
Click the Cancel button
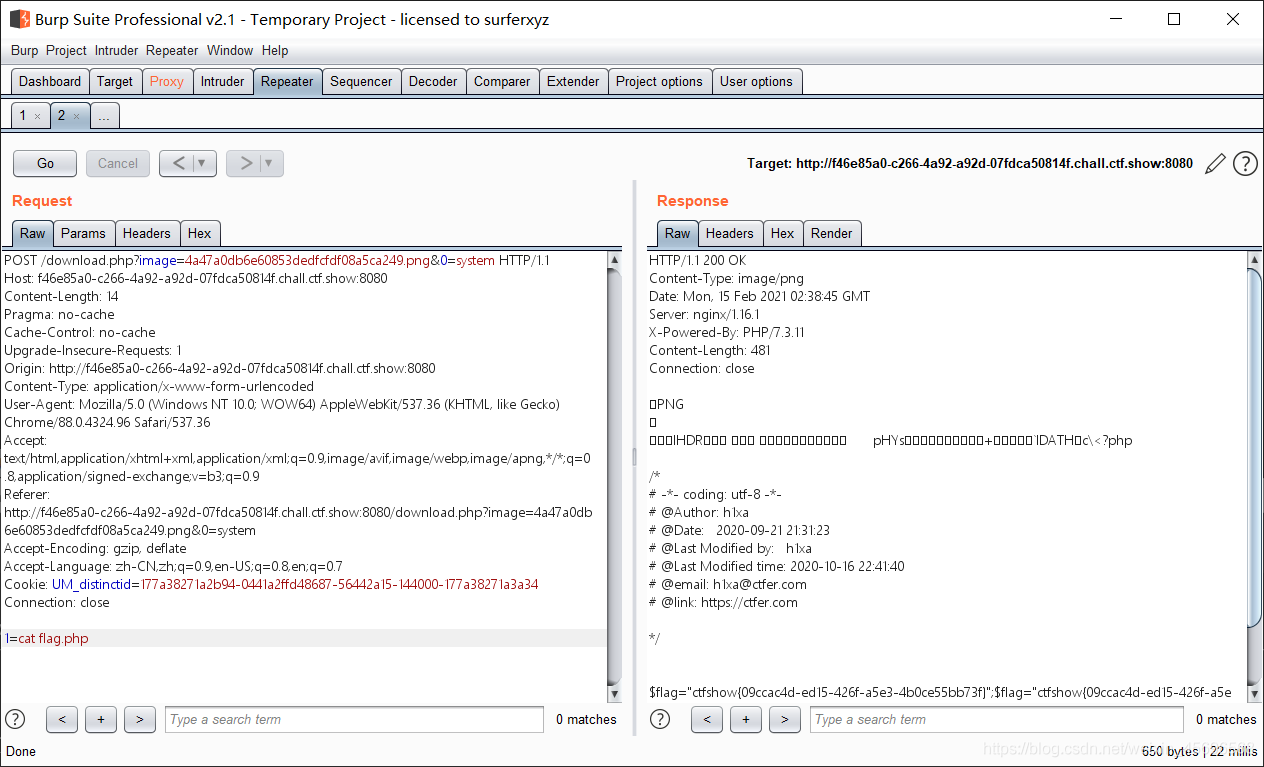(x=118, y=163)
